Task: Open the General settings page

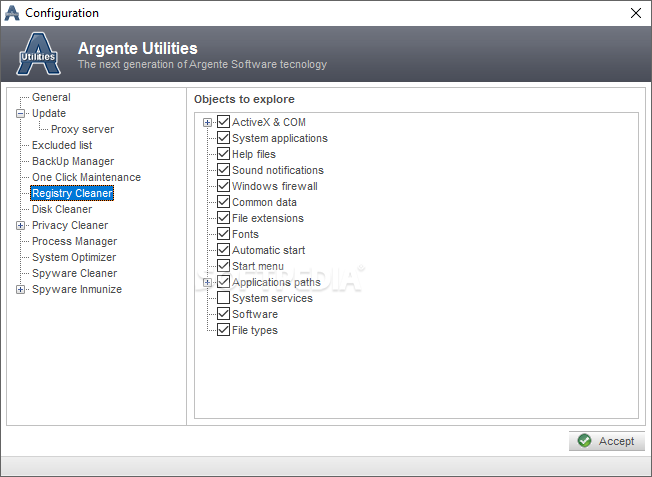Action: (51, 97)
